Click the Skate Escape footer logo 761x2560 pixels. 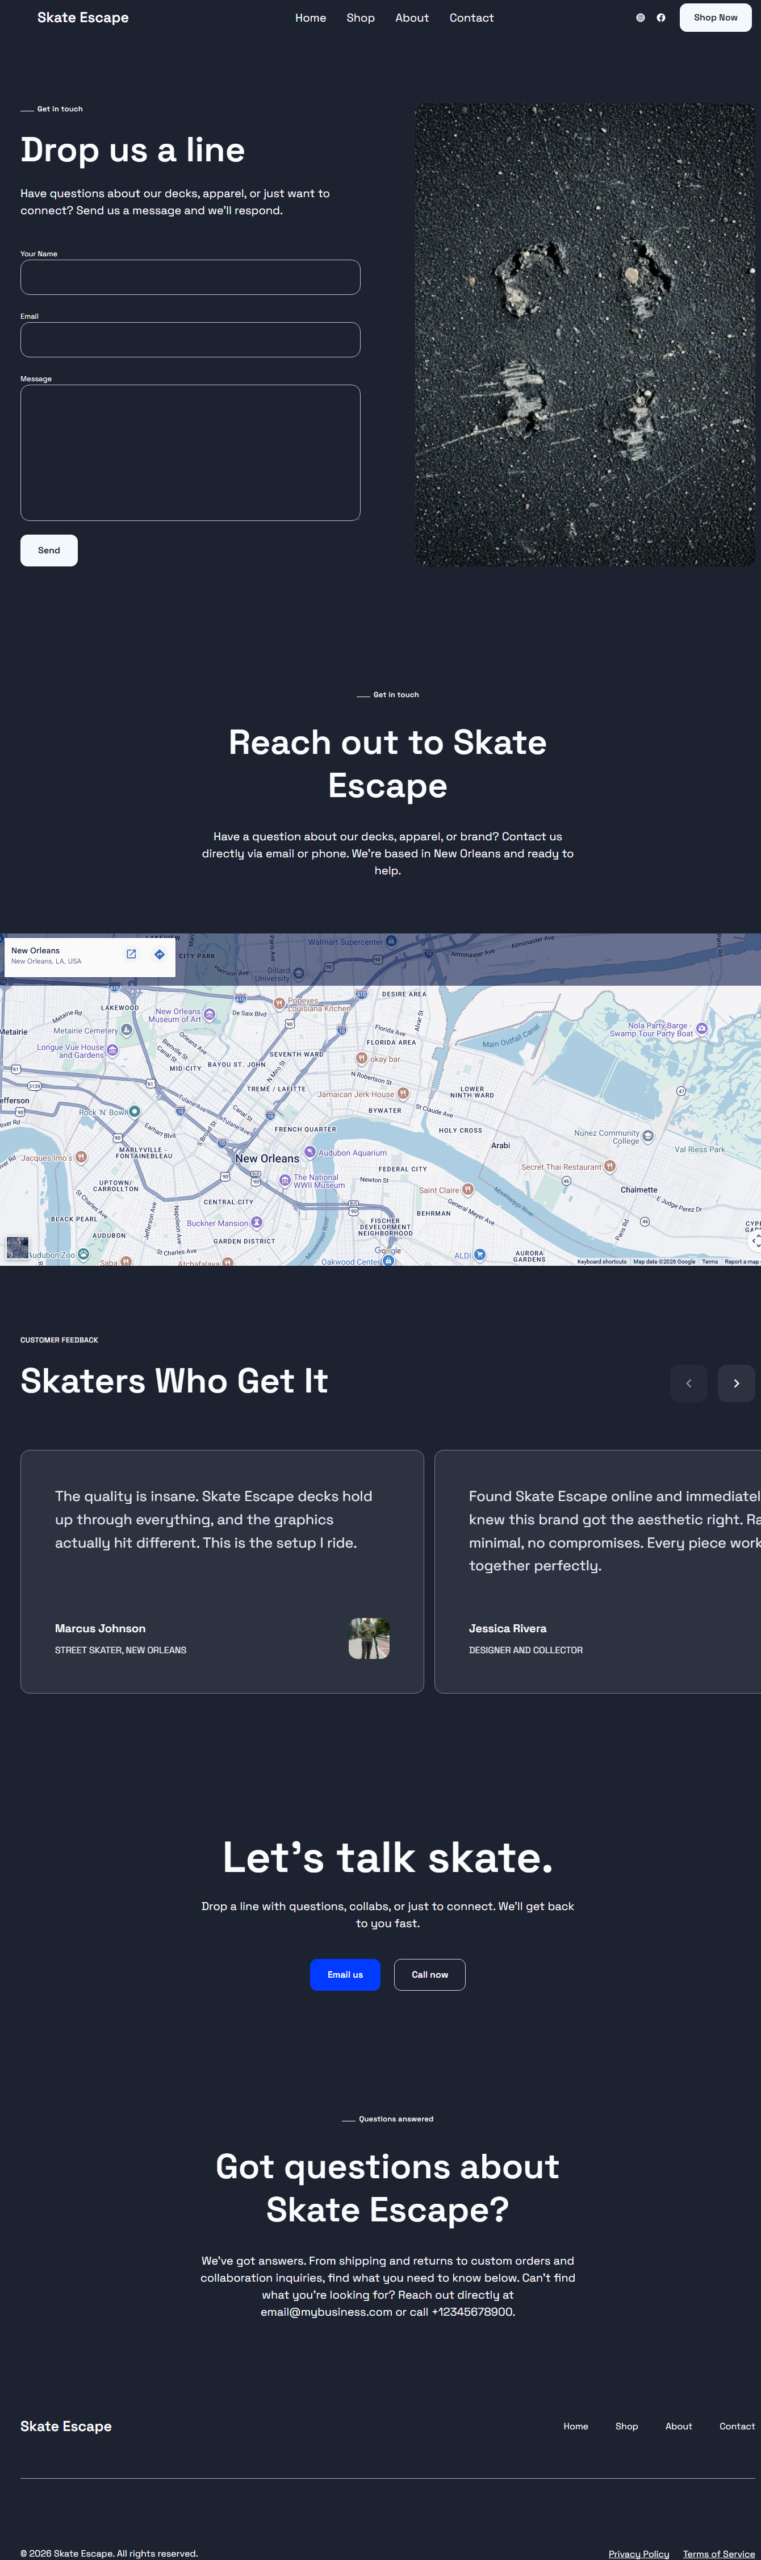(66, 2426)
